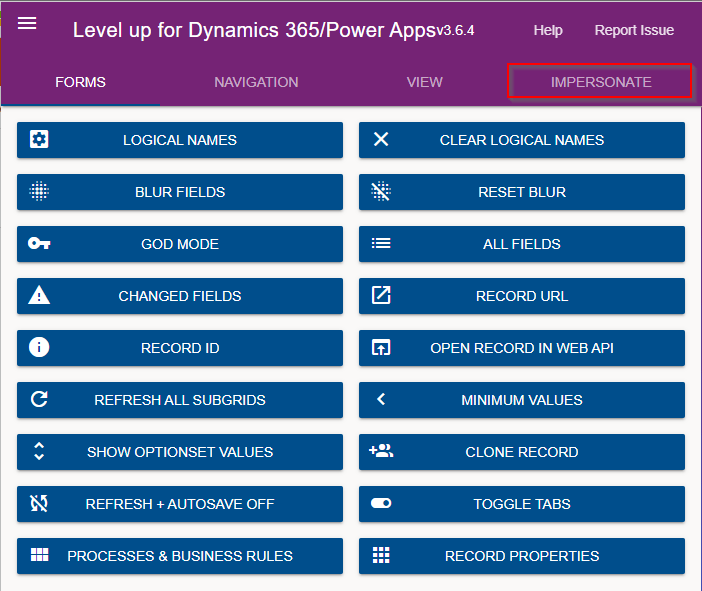Open the Help link
The image size is (702, 591).
(x=547, y=31)
